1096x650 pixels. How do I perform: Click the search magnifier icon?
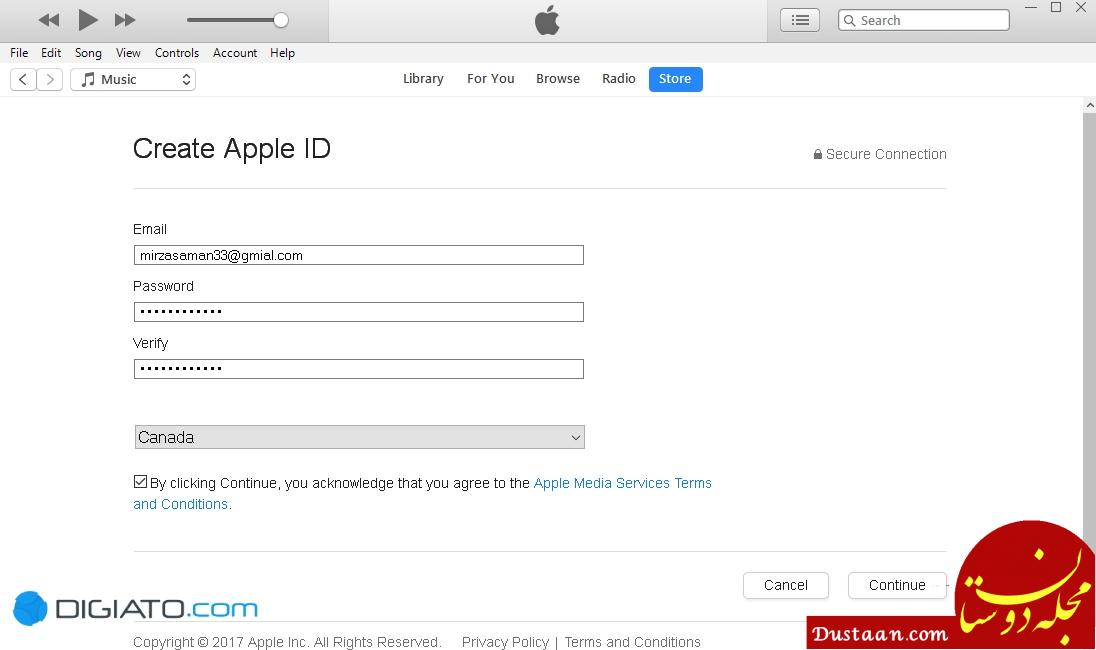click(x=849, y=20)
